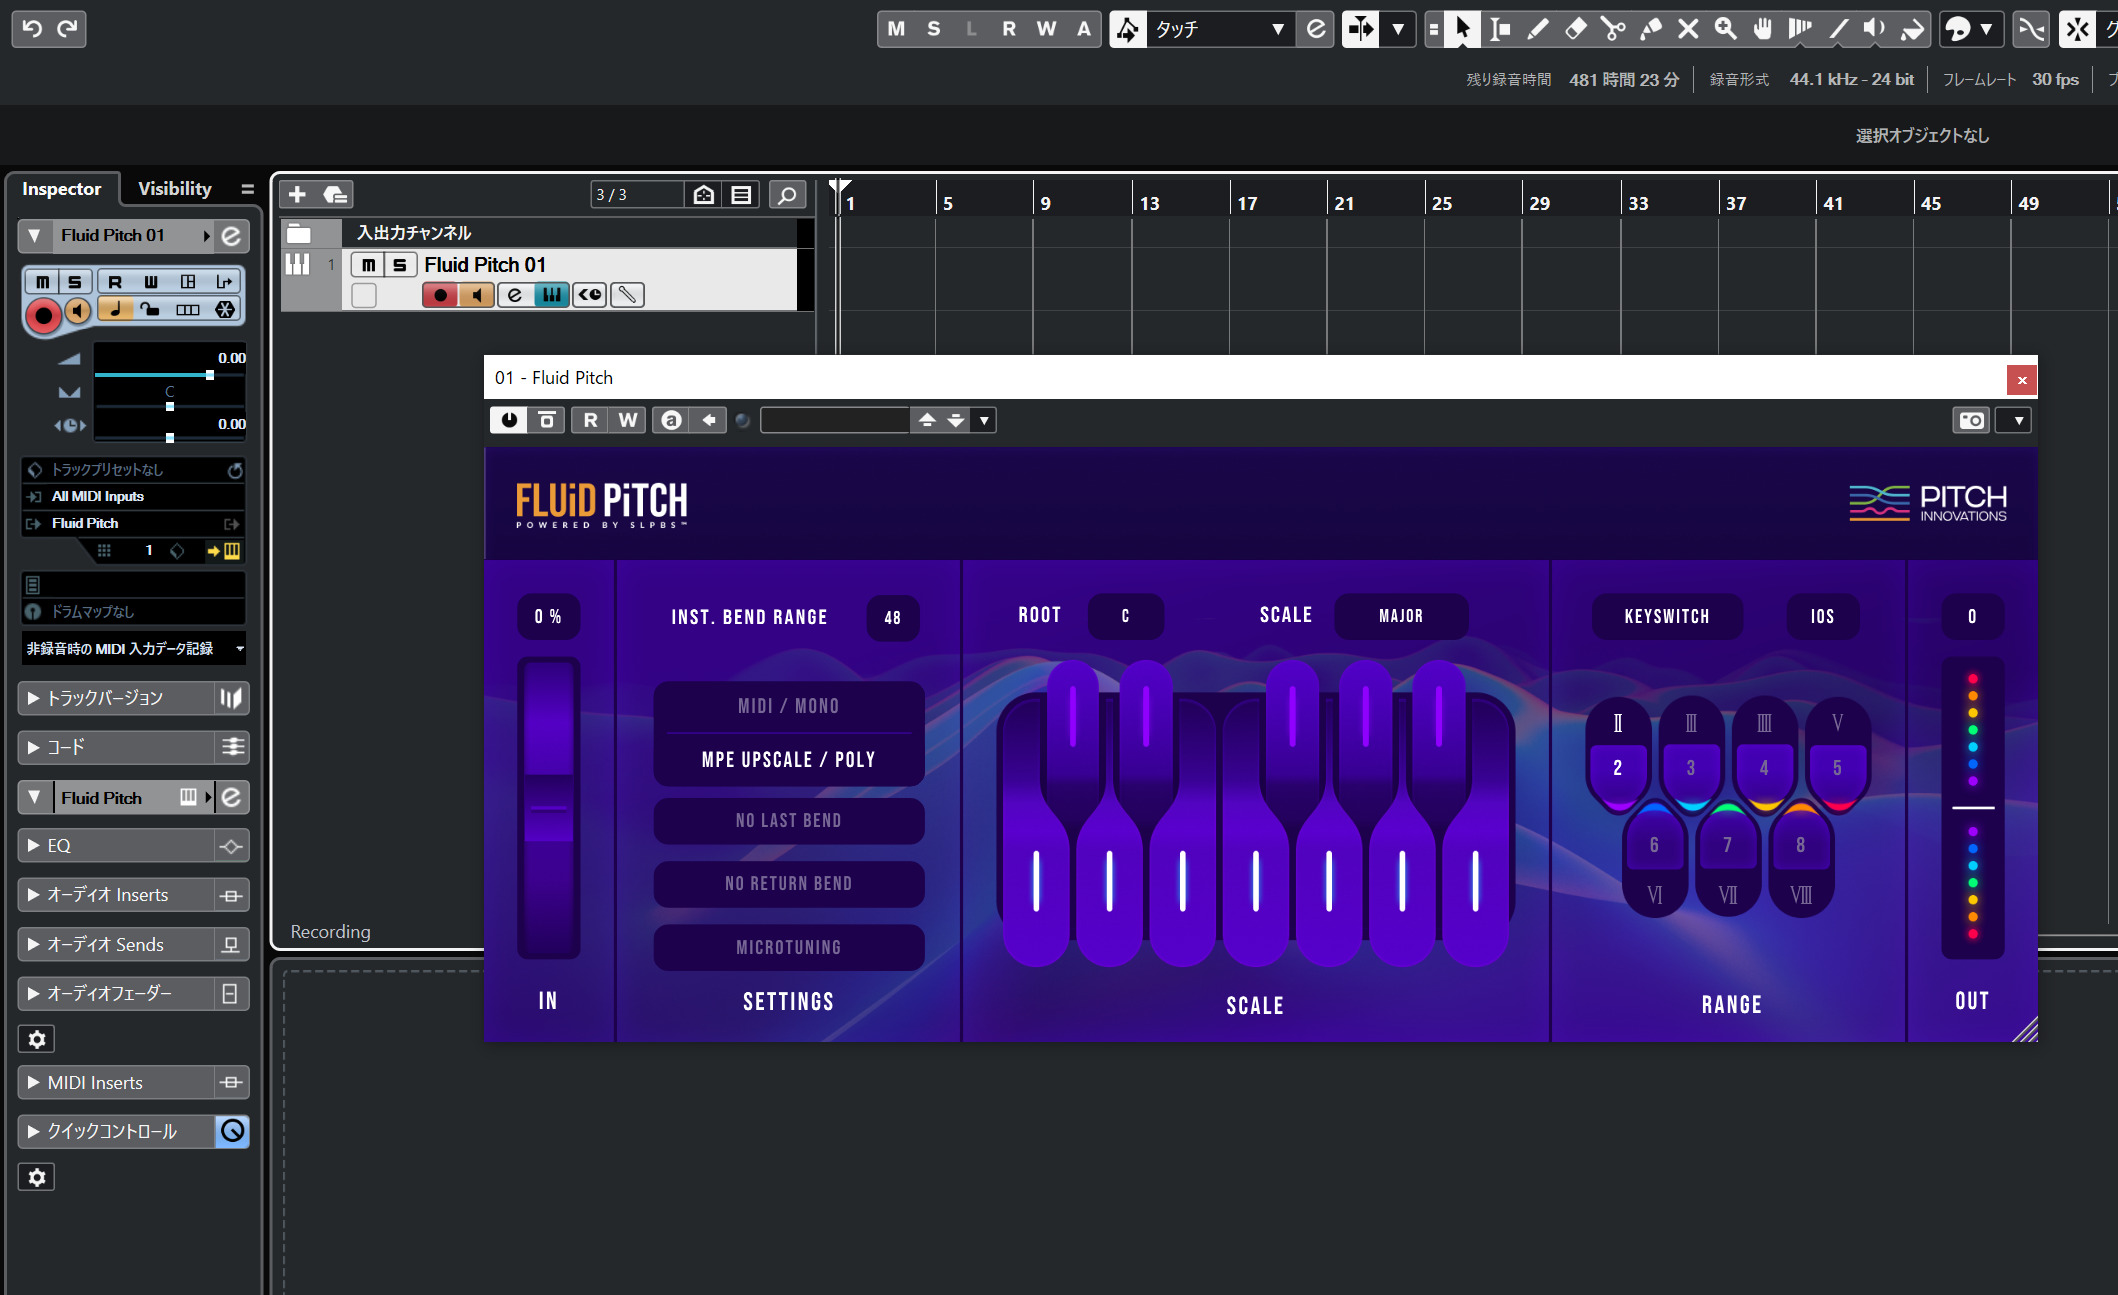Click the plugin snapshot camera icon
The height and width of the screenshot is (1295, 2118).
click(1971, 420)
